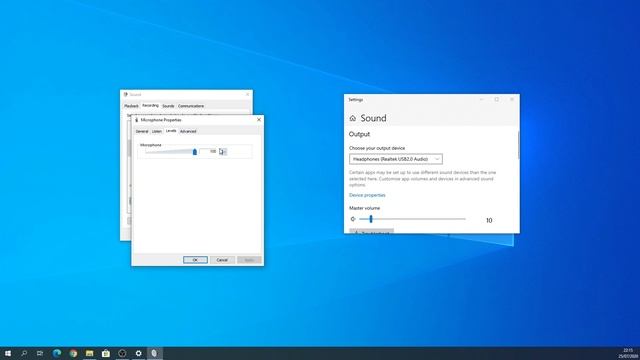640x360 pixels.
Task: Switch to General tab in Microphone Properties
Action: [x=142, y=131]
